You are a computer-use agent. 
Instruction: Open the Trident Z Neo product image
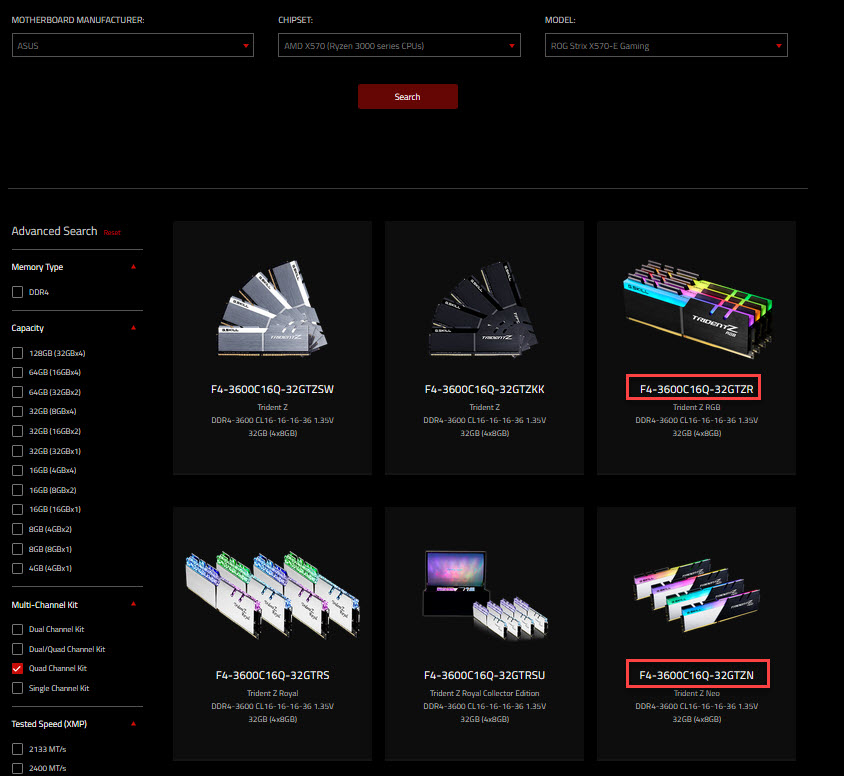tap(697, 595)
